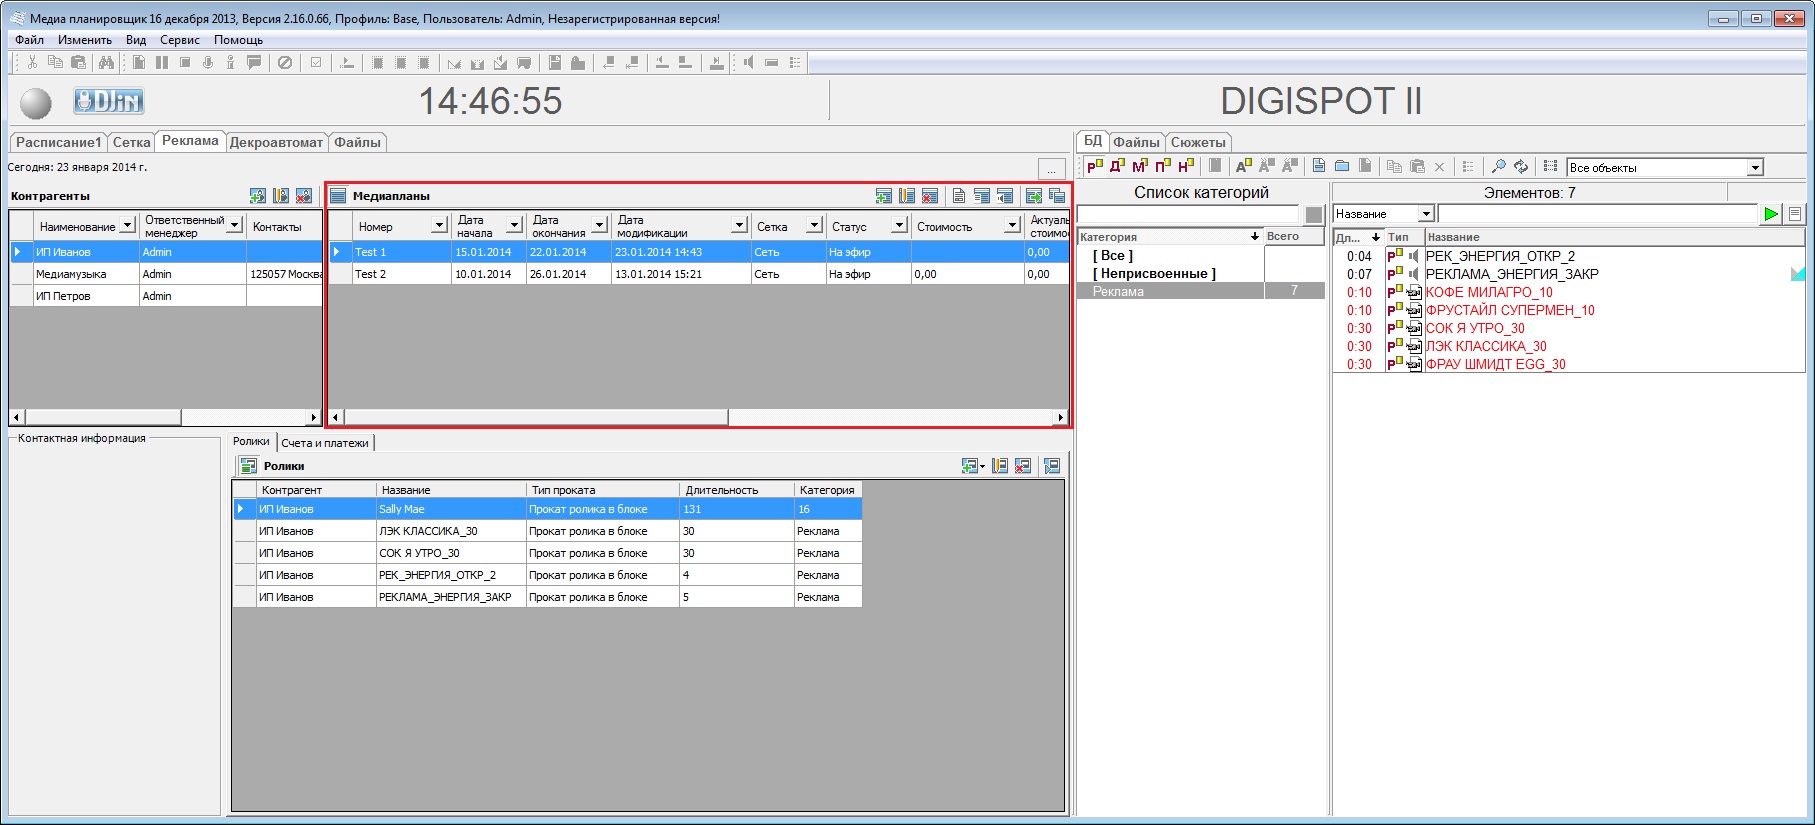Edit media plan icon in Медиапланы header

[x=907, y=196]
